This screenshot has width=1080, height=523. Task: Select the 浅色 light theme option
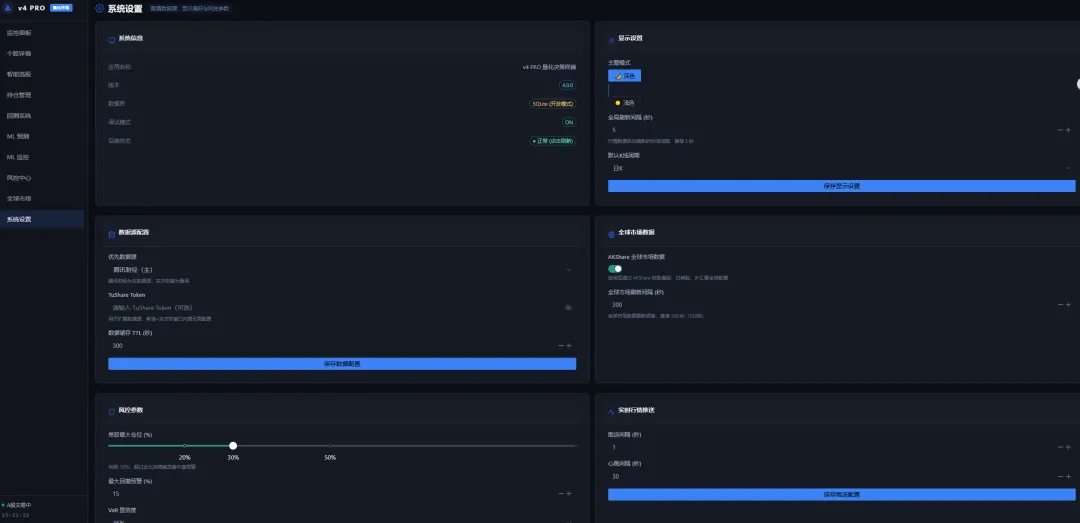625,103
